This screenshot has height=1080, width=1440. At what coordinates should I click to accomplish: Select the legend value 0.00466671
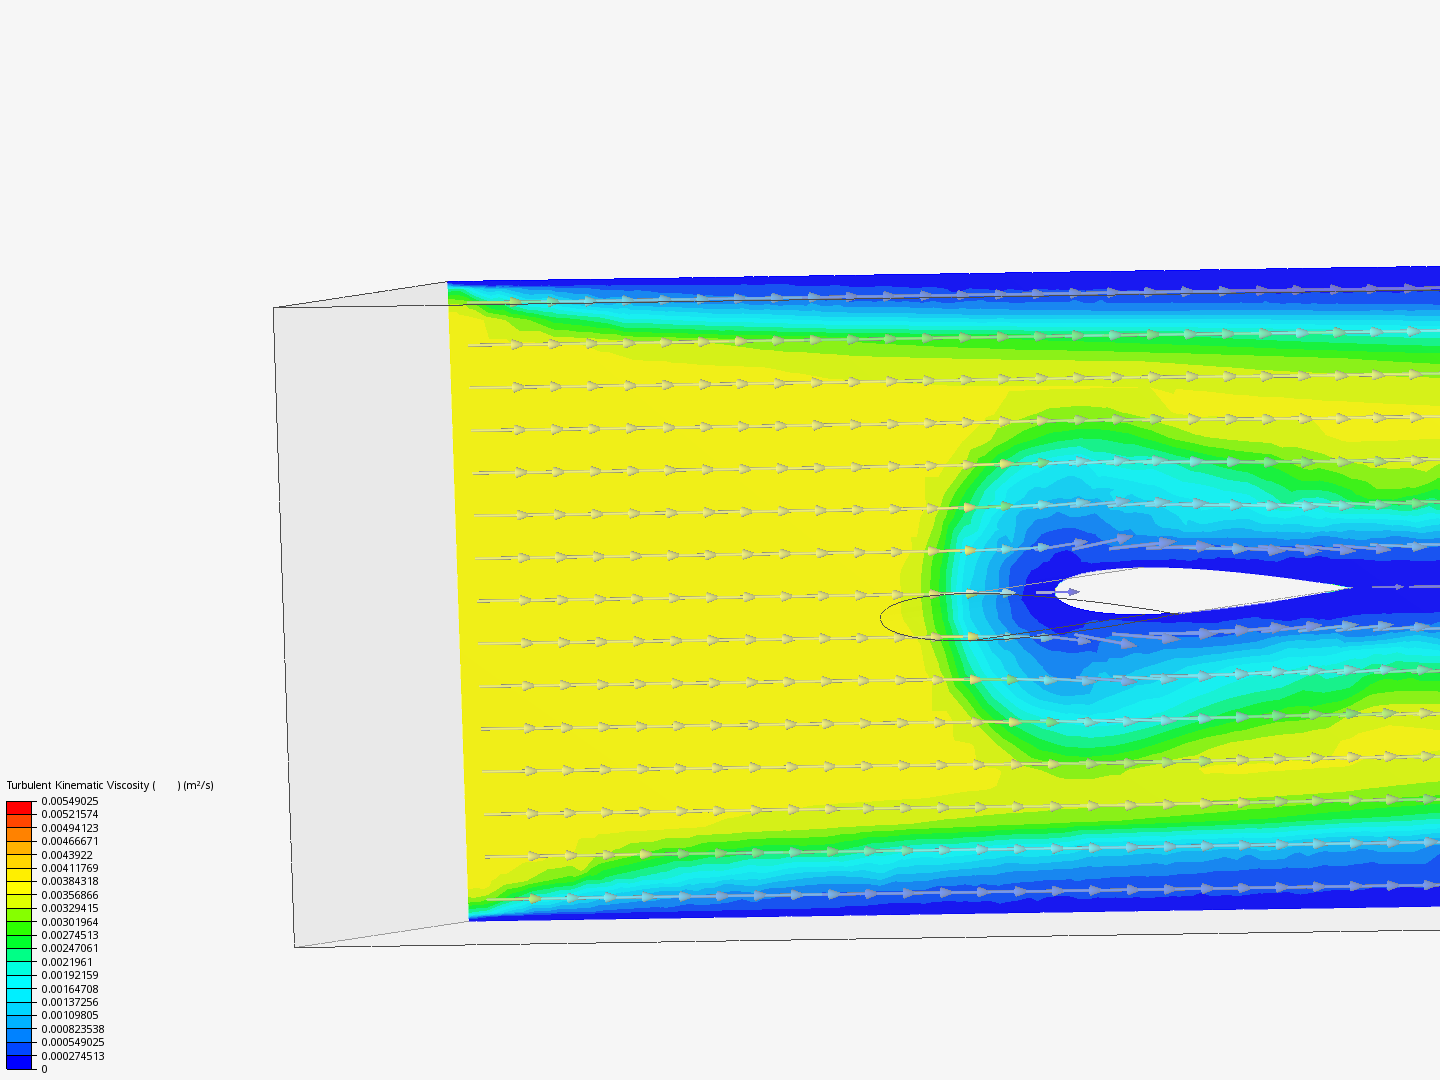pos(70,841)
